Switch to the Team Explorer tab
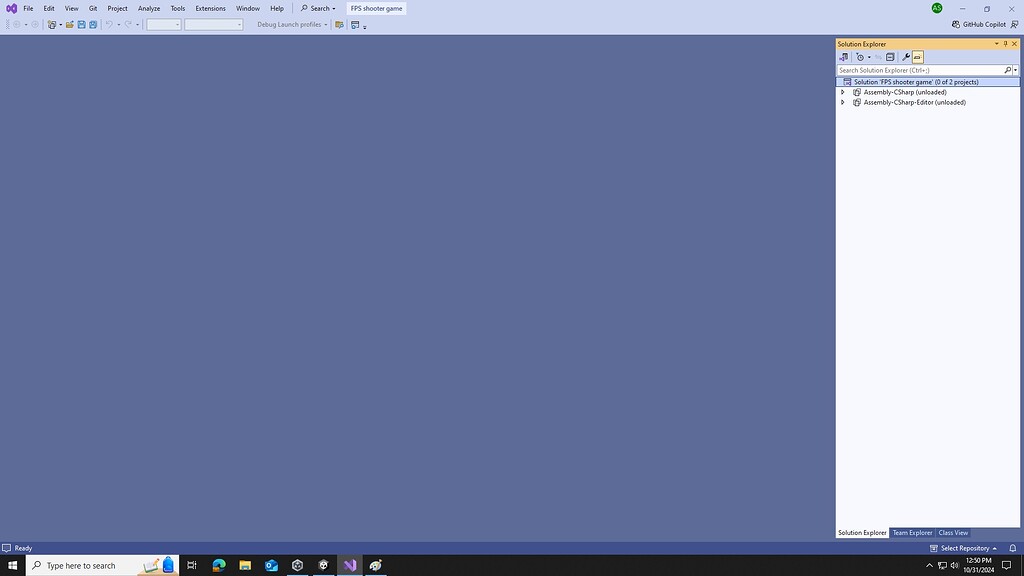This screenshot has height=576, width=1024. [x=911, y=532]
